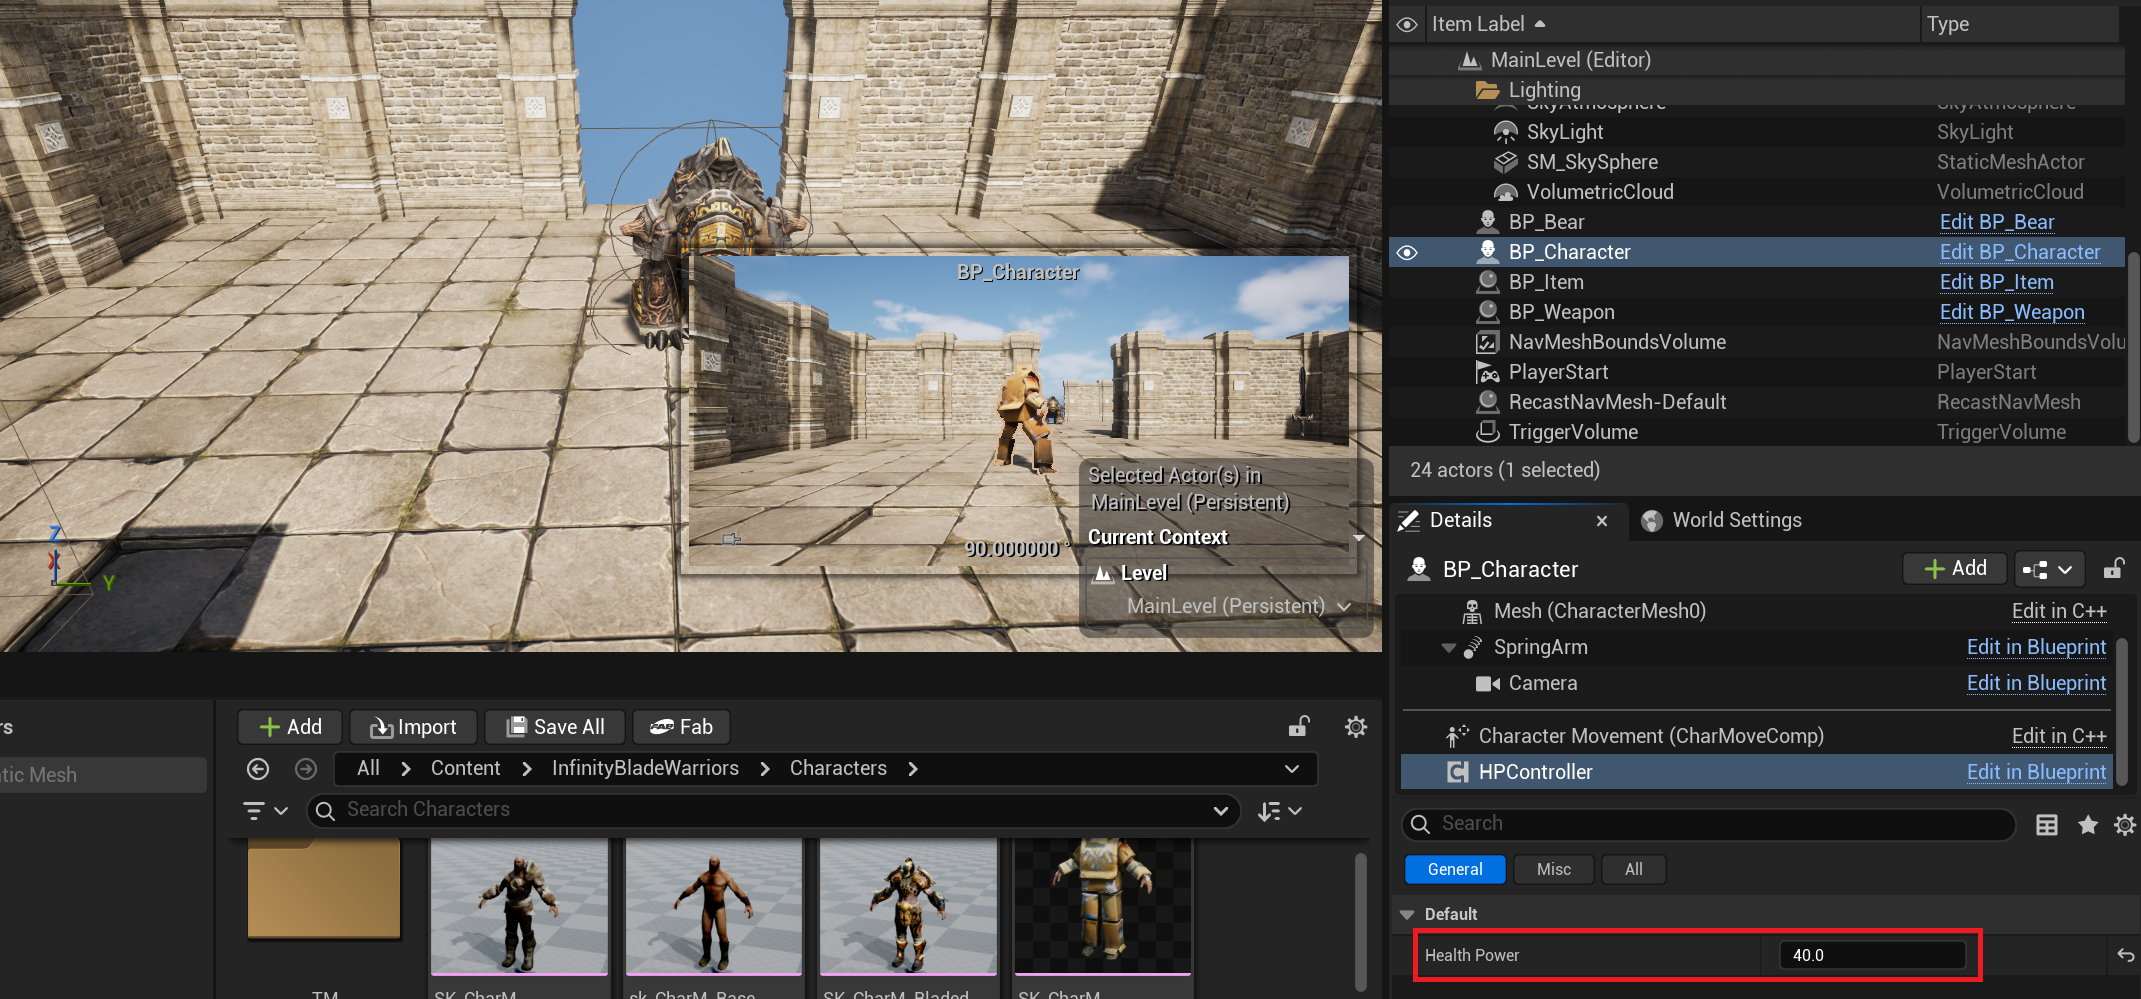Toggle visibility eye for BP_Character row
This screenshot has height=999, width=2141.
pos(1407,252)
